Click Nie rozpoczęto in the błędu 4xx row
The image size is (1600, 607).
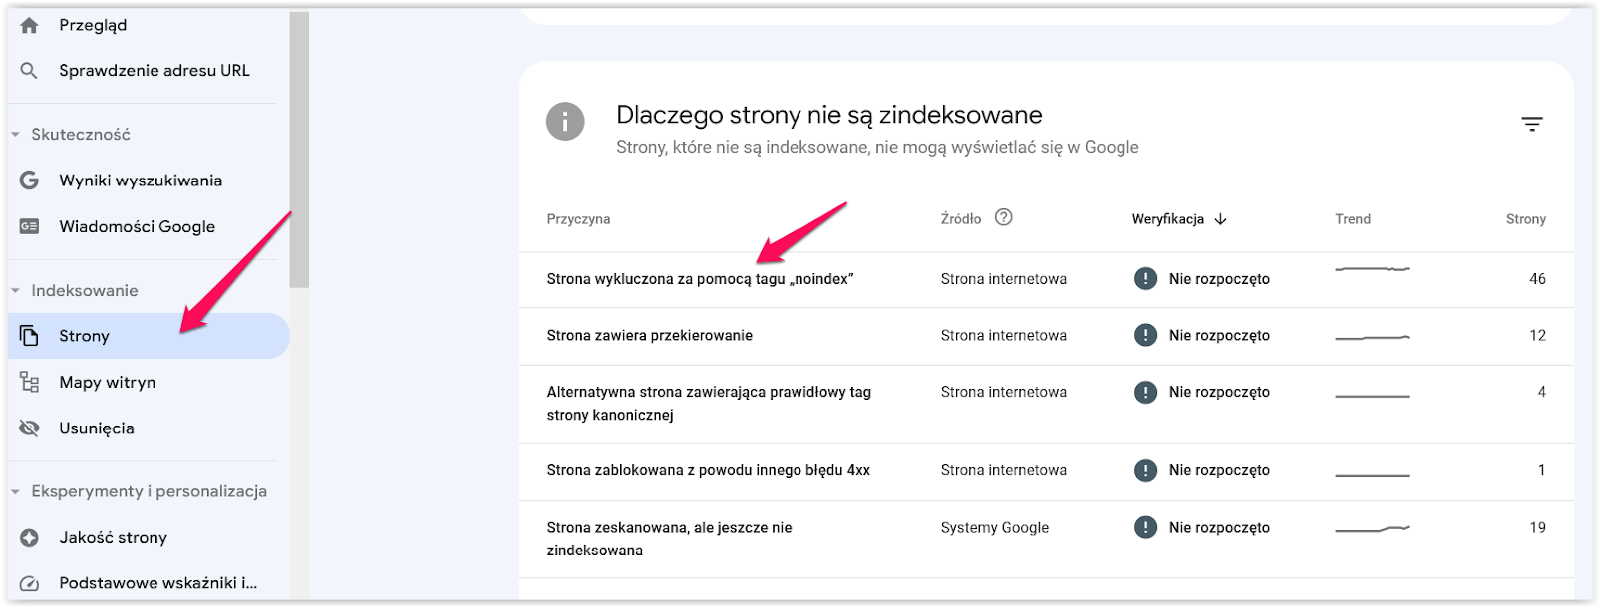pos(1219,470)
